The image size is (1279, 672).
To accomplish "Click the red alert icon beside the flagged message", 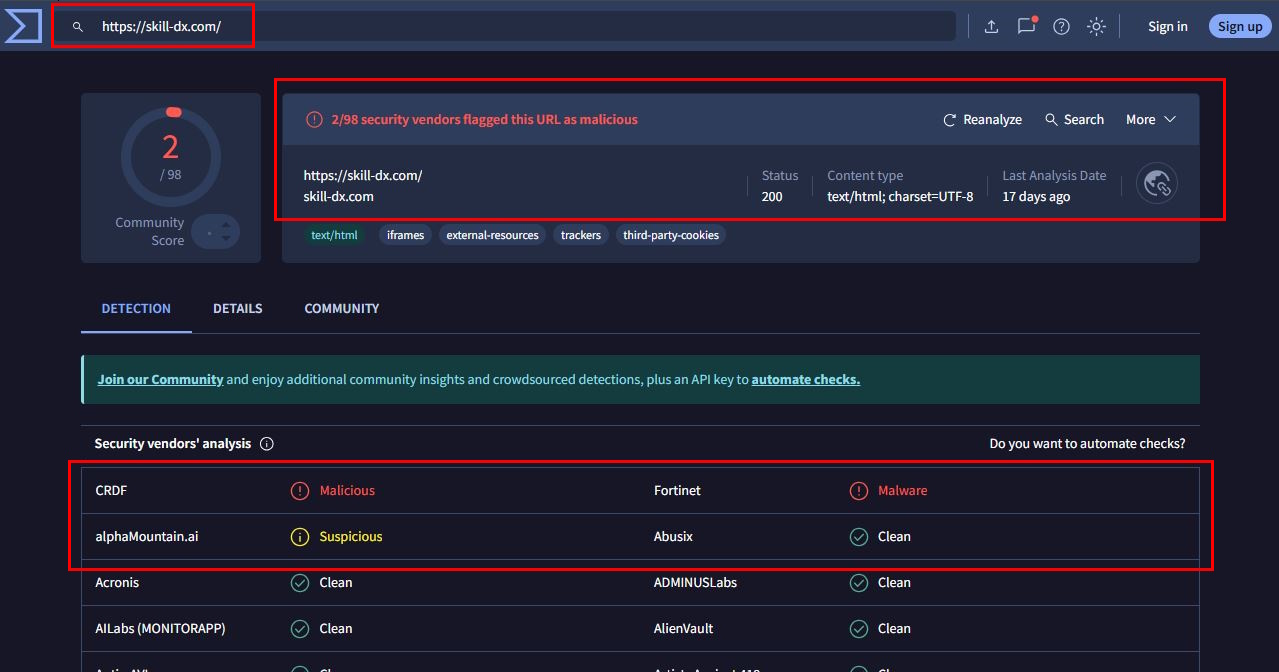I will [x=314, y=120].
